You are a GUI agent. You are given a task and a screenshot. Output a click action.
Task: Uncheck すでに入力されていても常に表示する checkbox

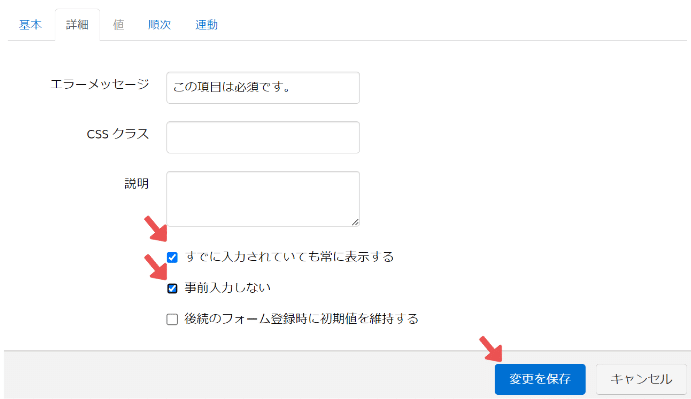[x=172, y=257]
